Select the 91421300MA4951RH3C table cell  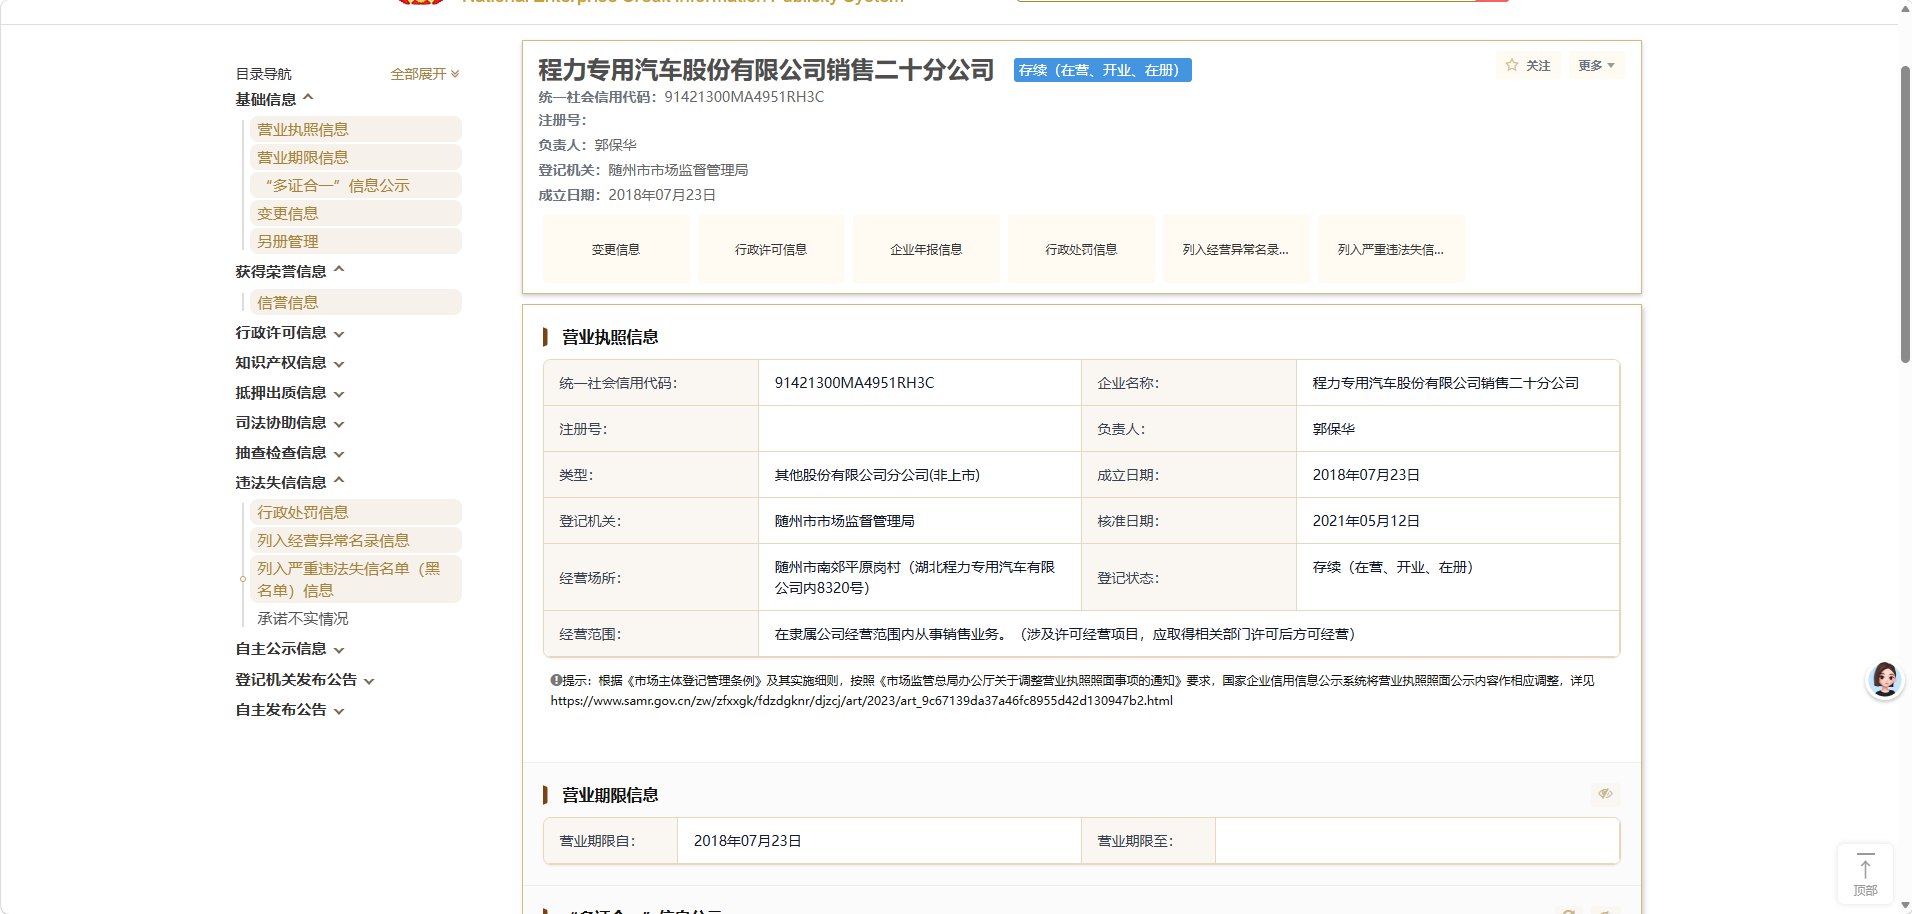tap(920, 383)
